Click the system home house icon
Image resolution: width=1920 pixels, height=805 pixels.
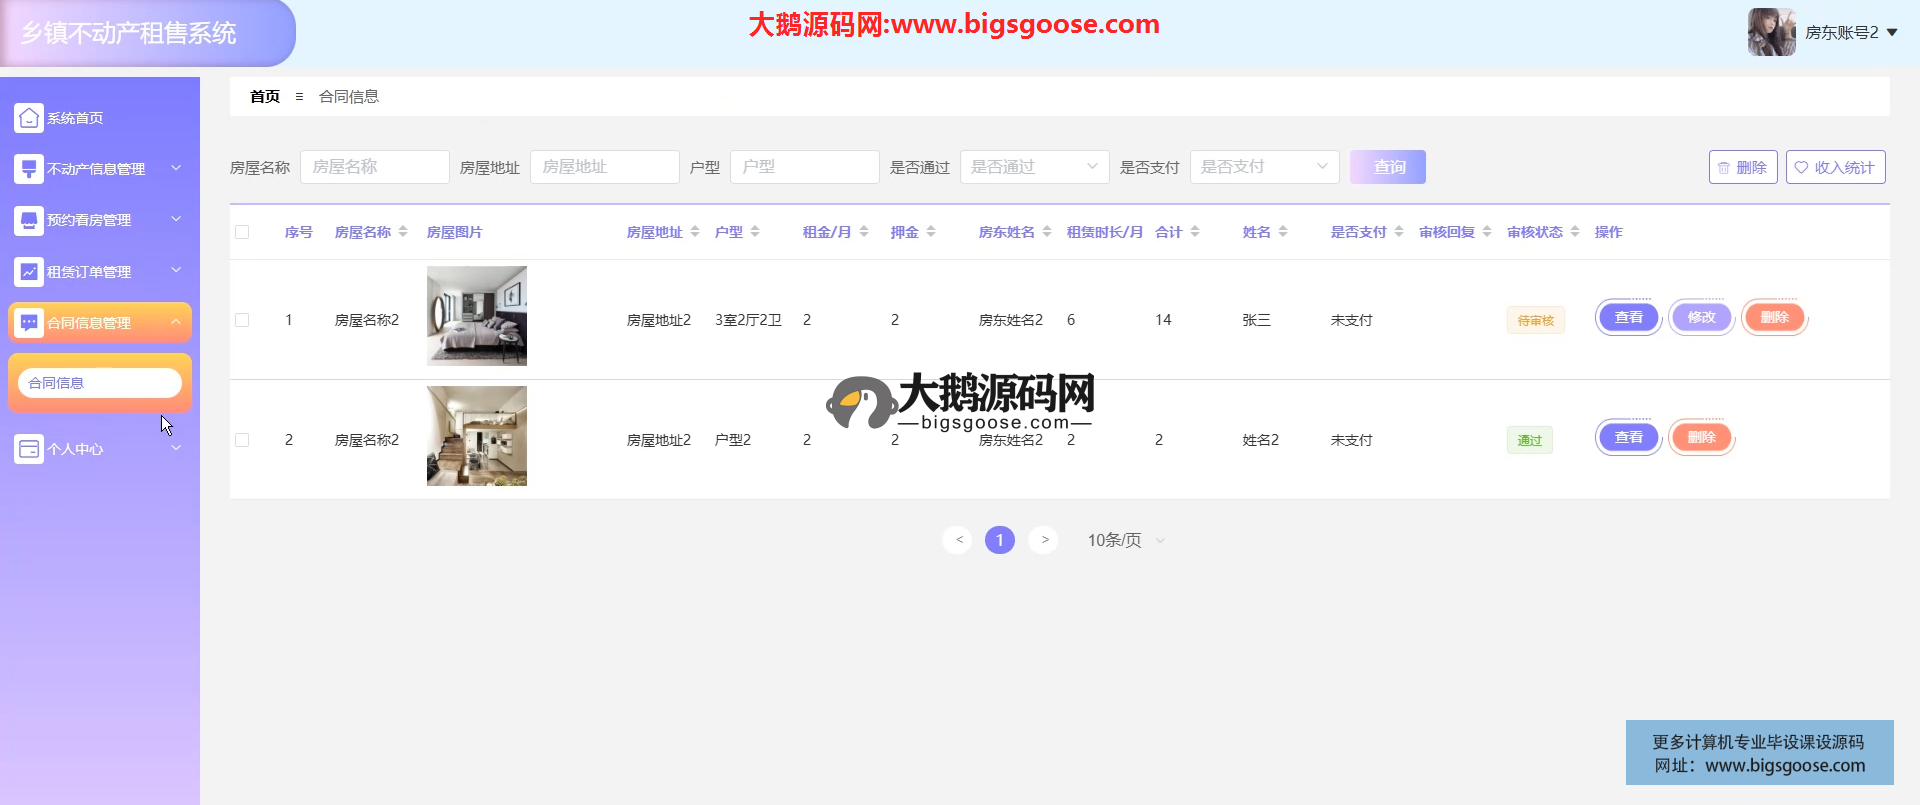point(29,118)
